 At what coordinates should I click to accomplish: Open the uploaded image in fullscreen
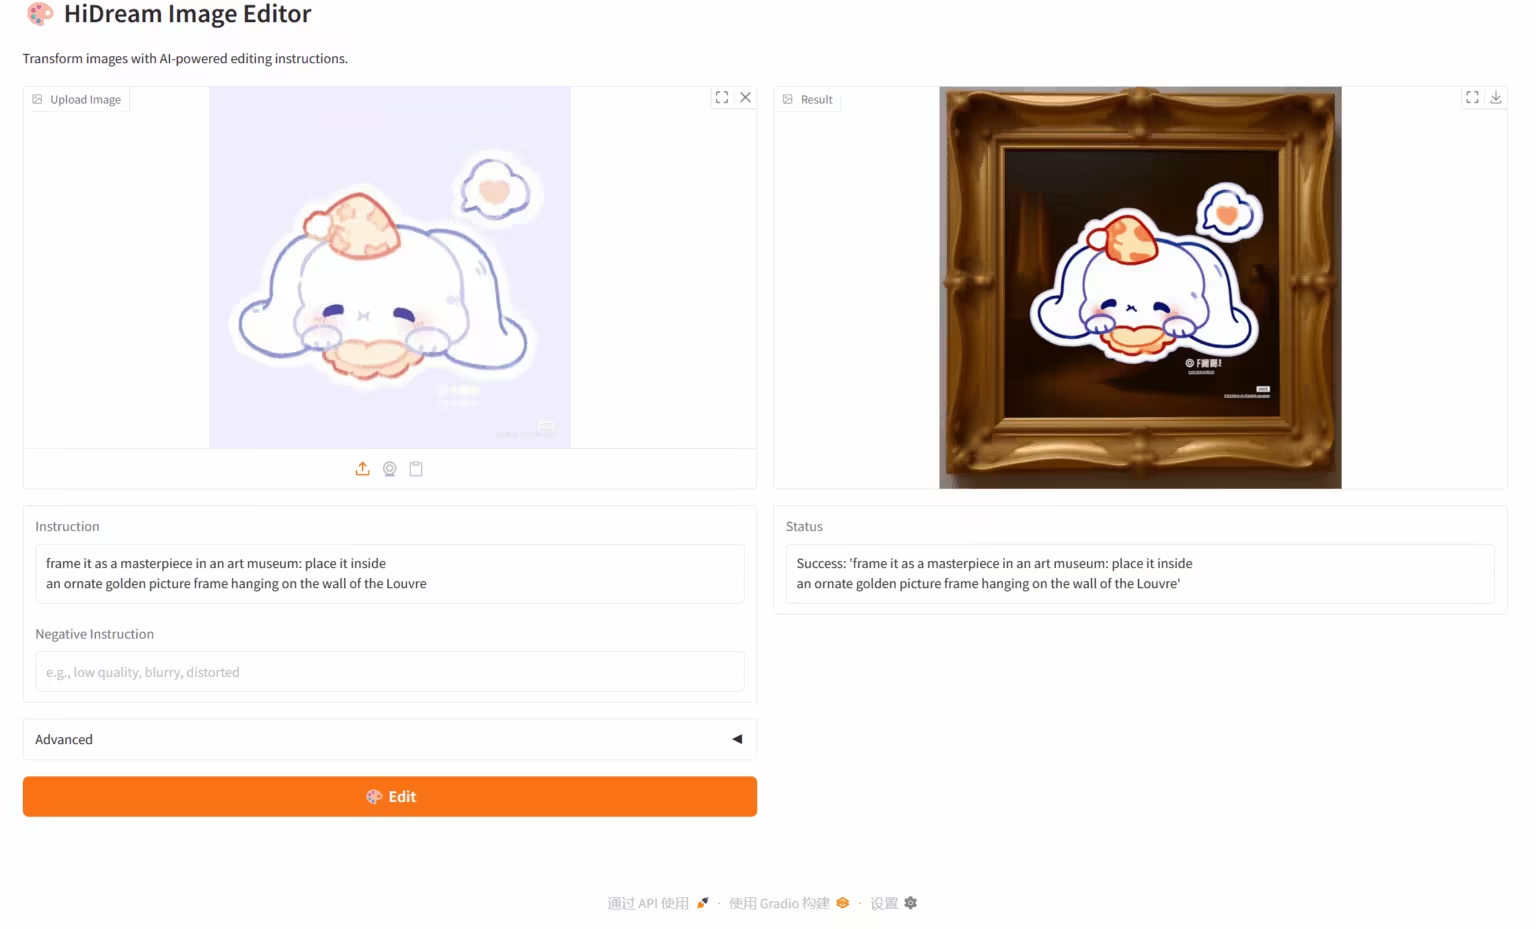click(x=722, y=98)
